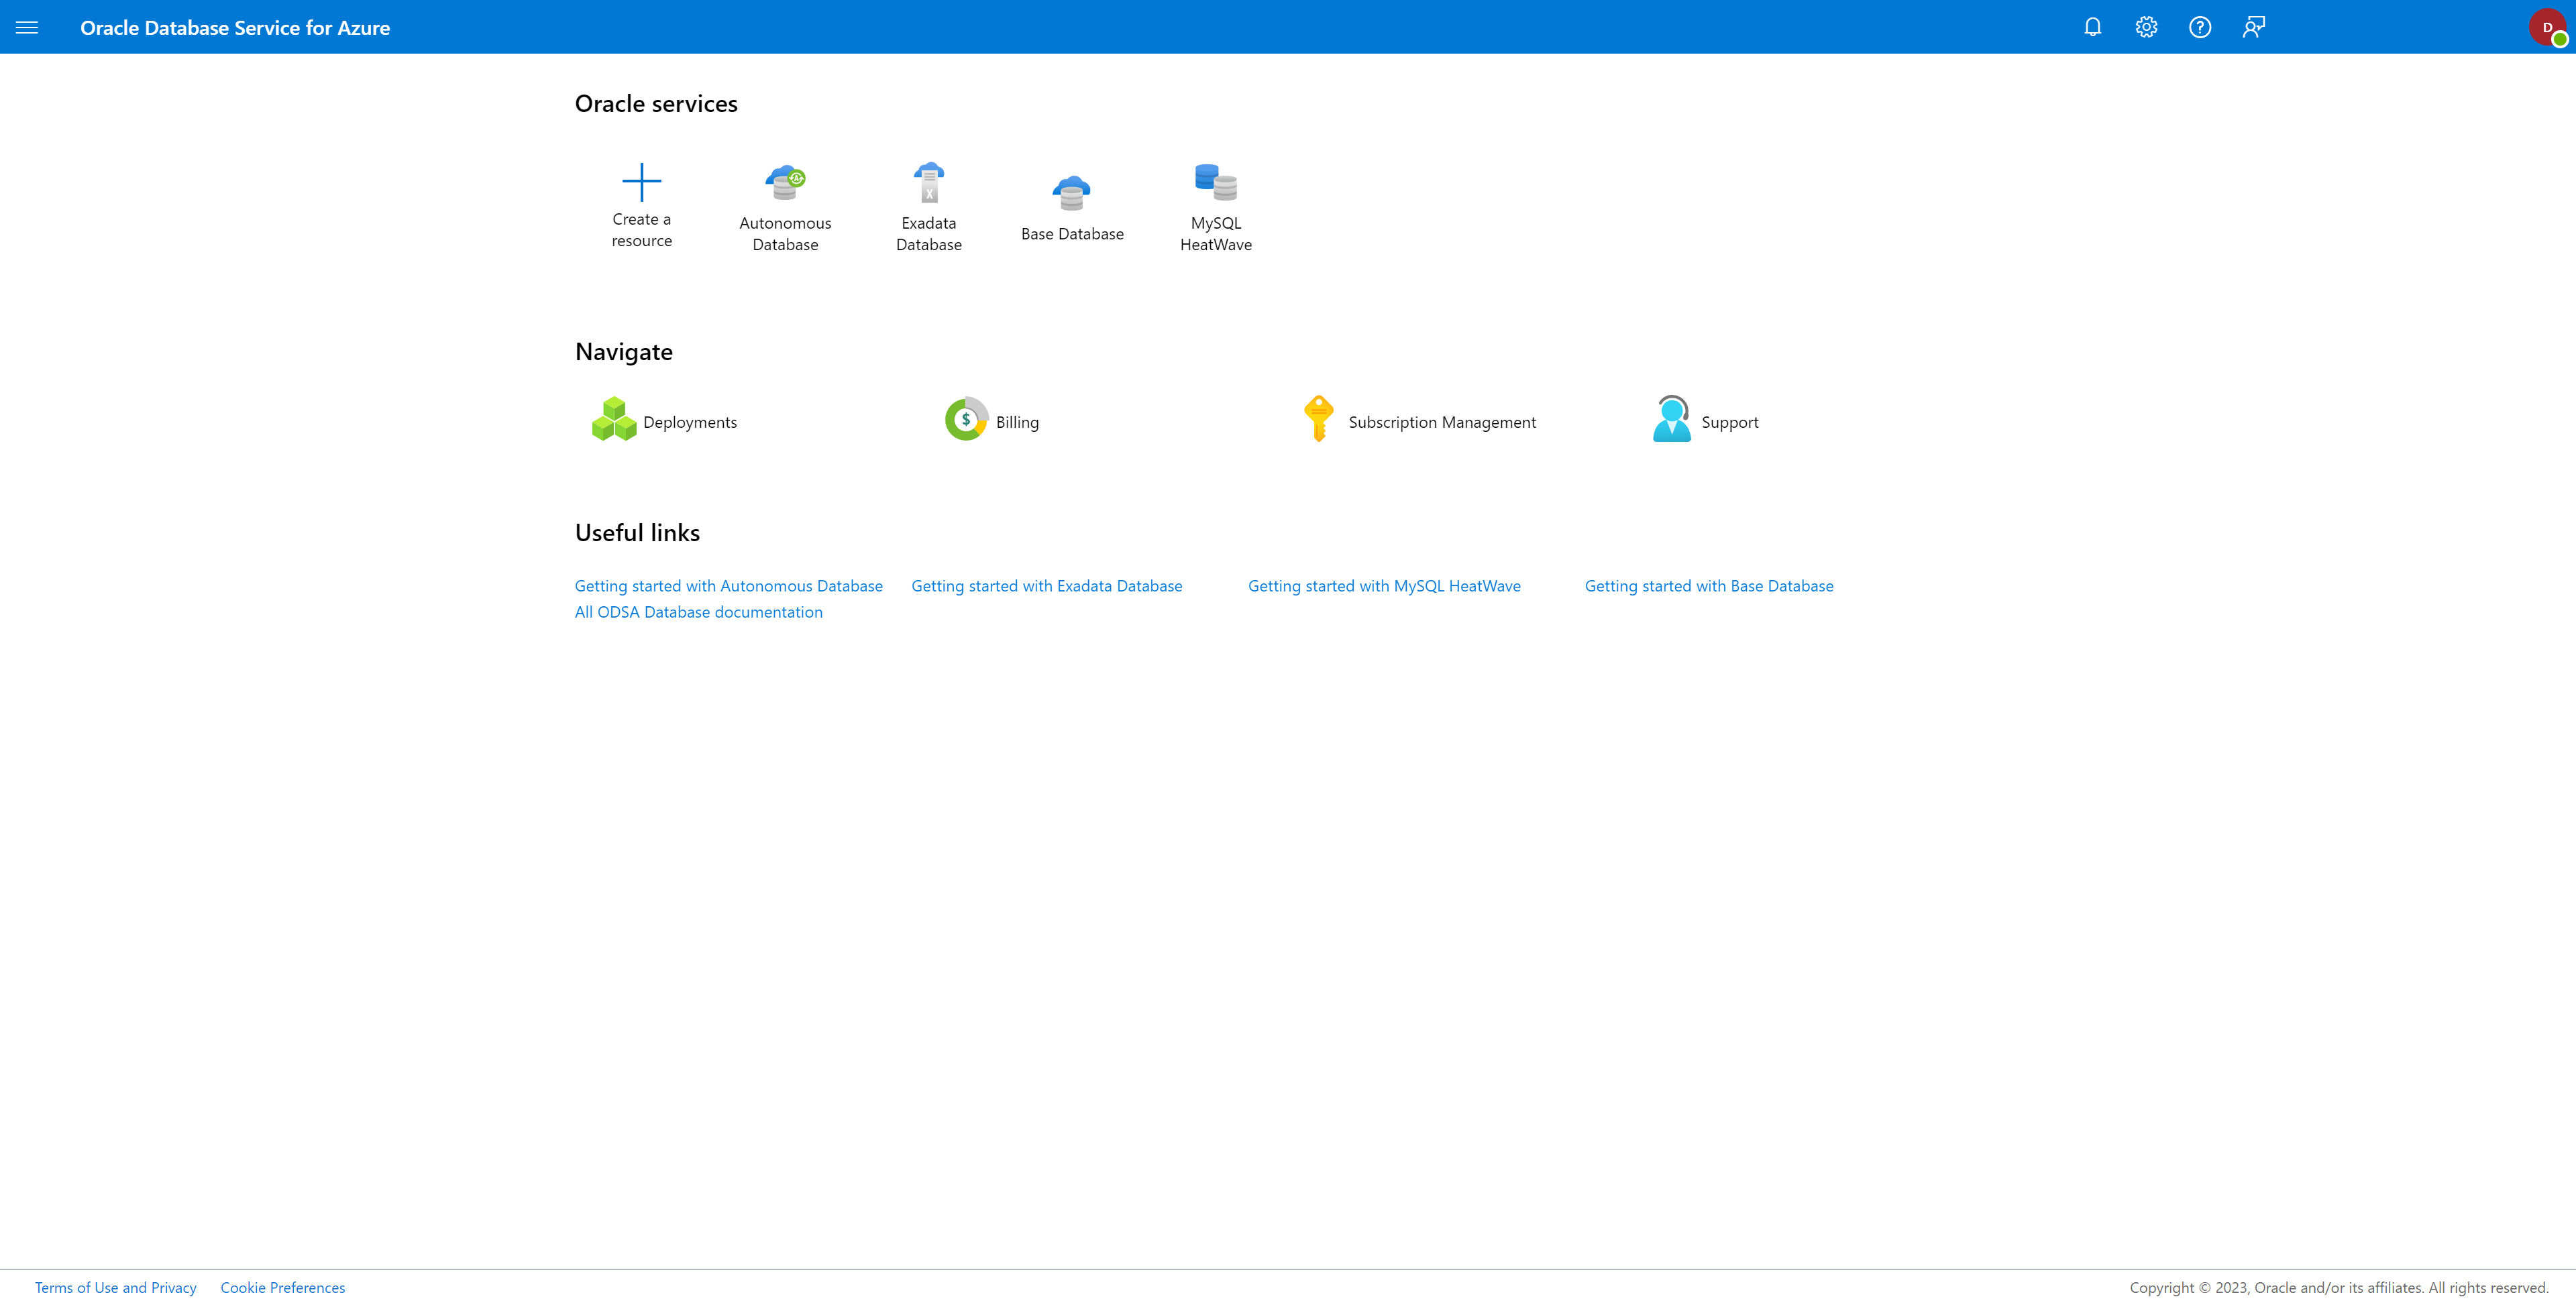Click the MySQL HeatWave label
Image resolution: width=2576 pixels, height=1309 pixels.
1216,234
